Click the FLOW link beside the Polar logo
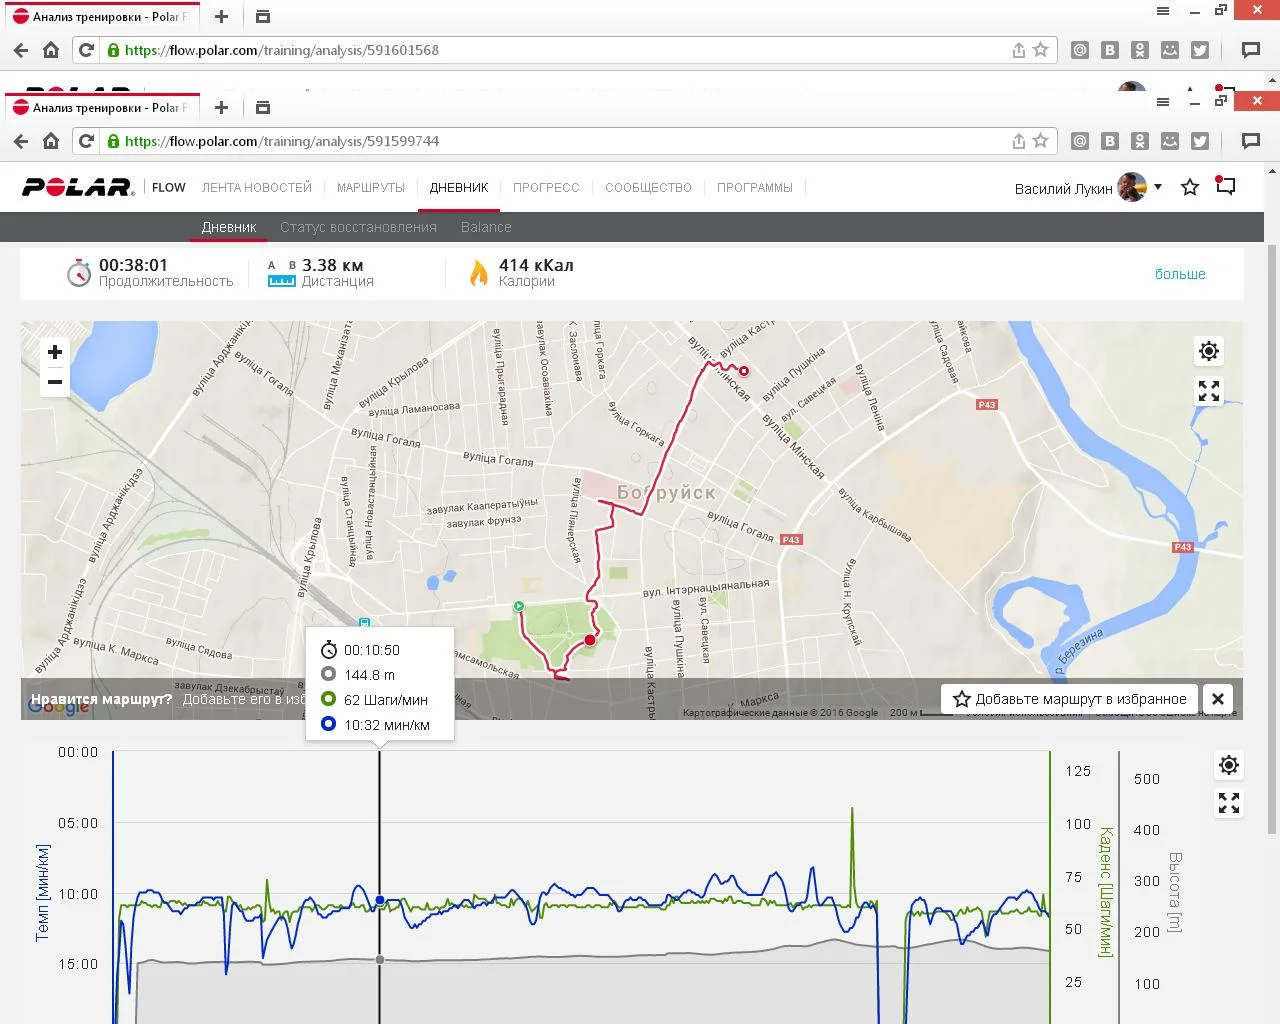The height and width of the screenshot is (1024, 1280). (x=169, y=187)
